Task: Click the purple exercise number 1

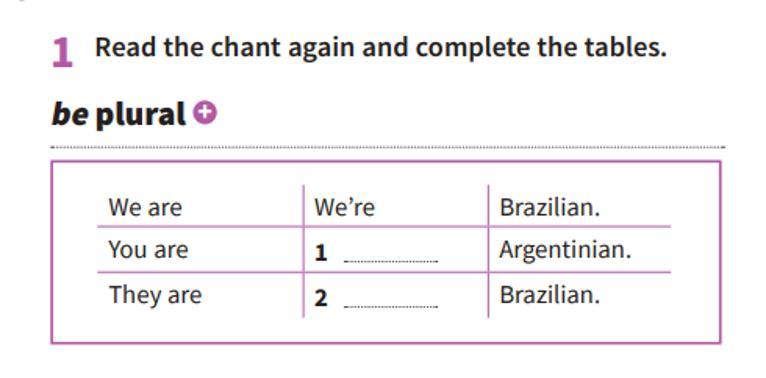Action: 62,53
